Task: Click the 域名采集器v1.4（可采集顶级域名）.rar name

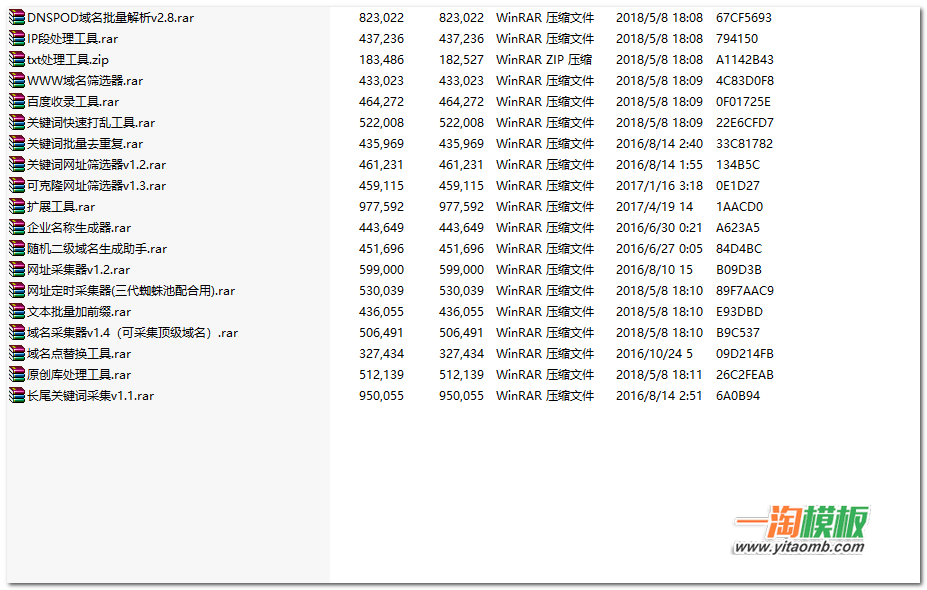Action: coord(132,332)
